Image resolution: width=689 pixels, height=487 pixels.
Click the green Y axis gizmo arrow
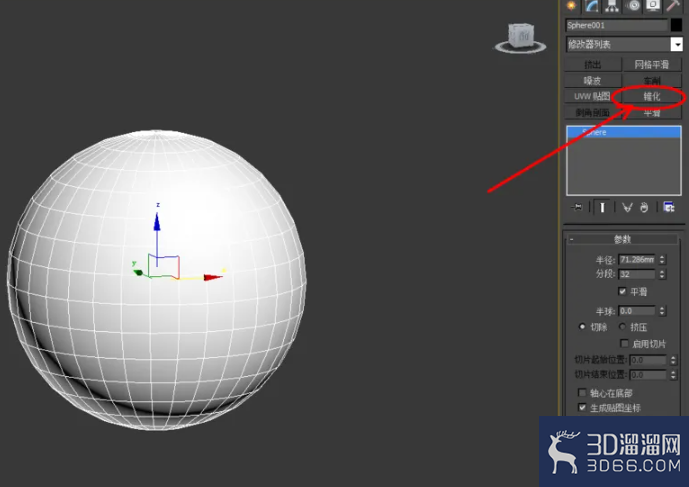[138, 272]
